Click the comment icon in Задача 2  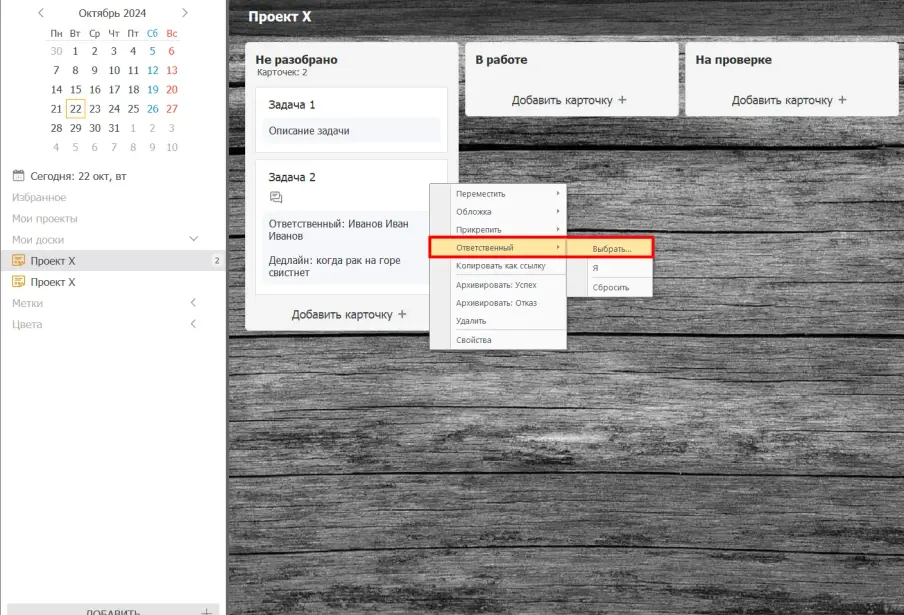pyautogui.click(x=276, y=197)
